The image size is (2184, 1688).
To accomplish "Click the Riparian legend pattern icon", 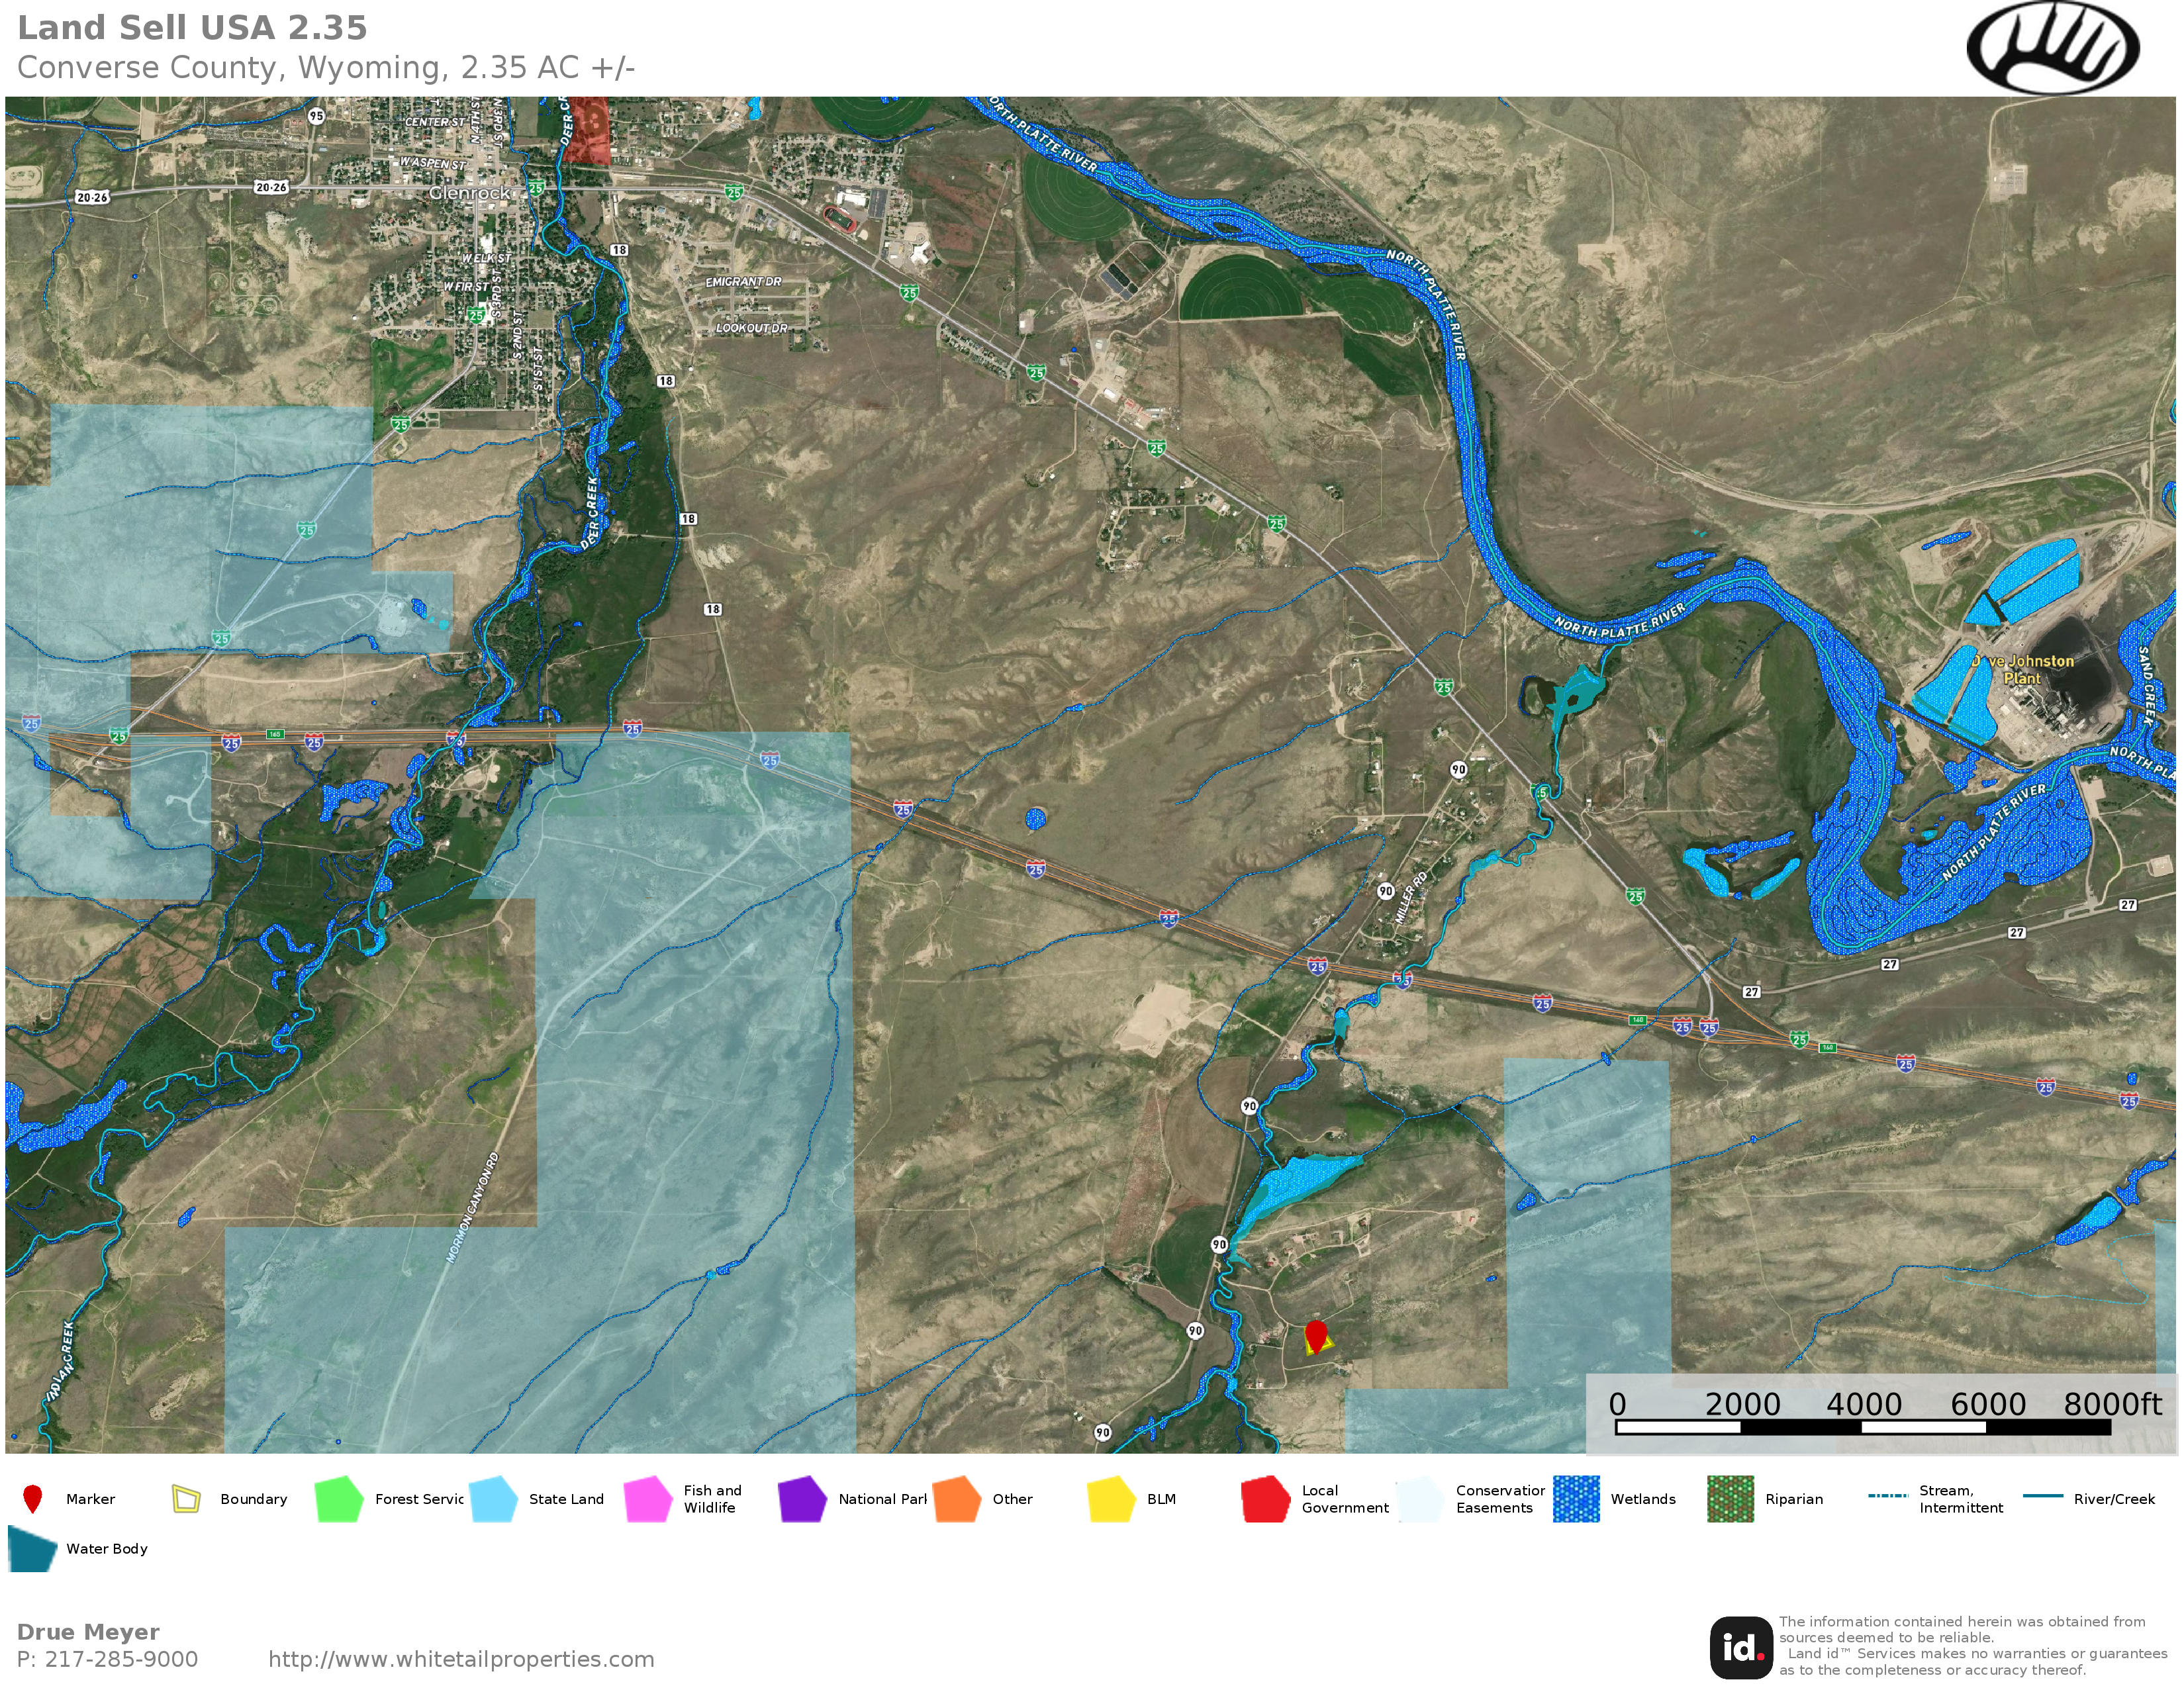I will (1730, 1498).
